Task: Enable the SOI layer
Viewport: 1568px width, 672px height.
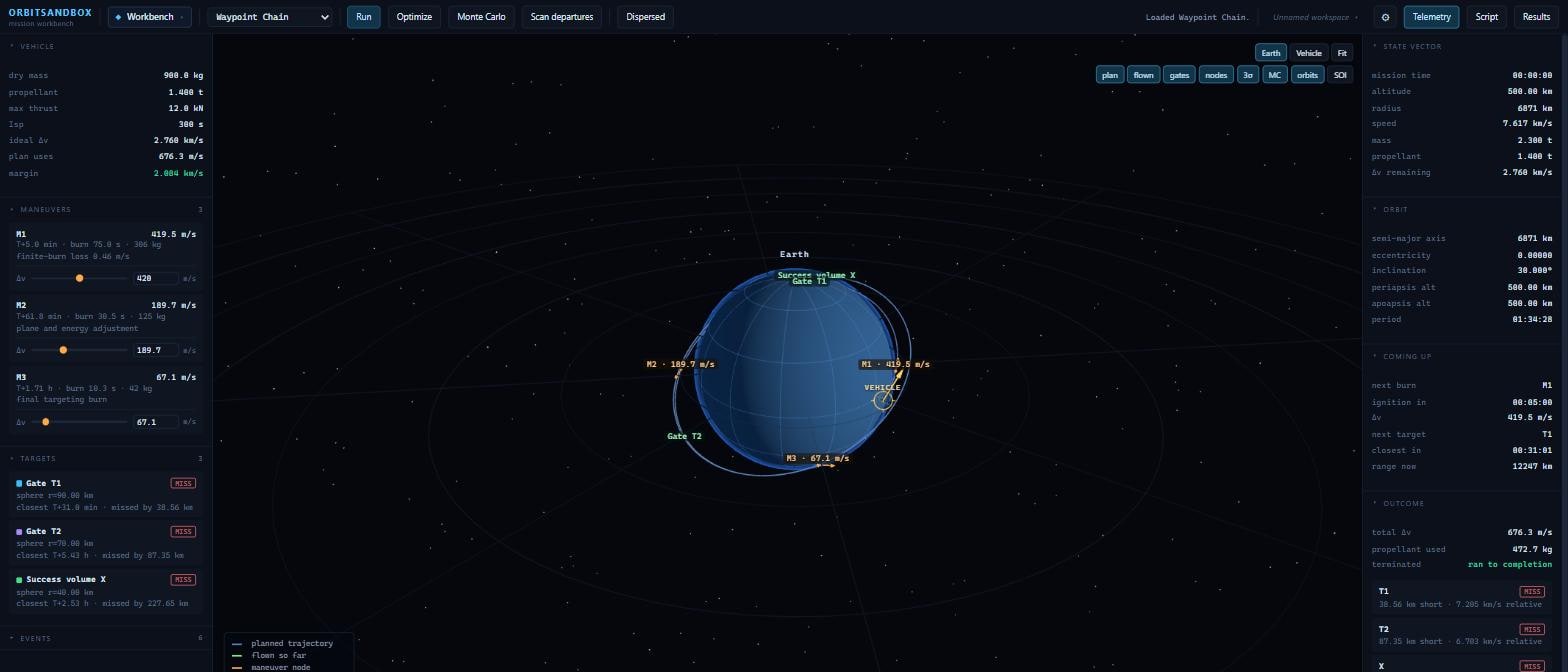Action: pos(1340,75)
